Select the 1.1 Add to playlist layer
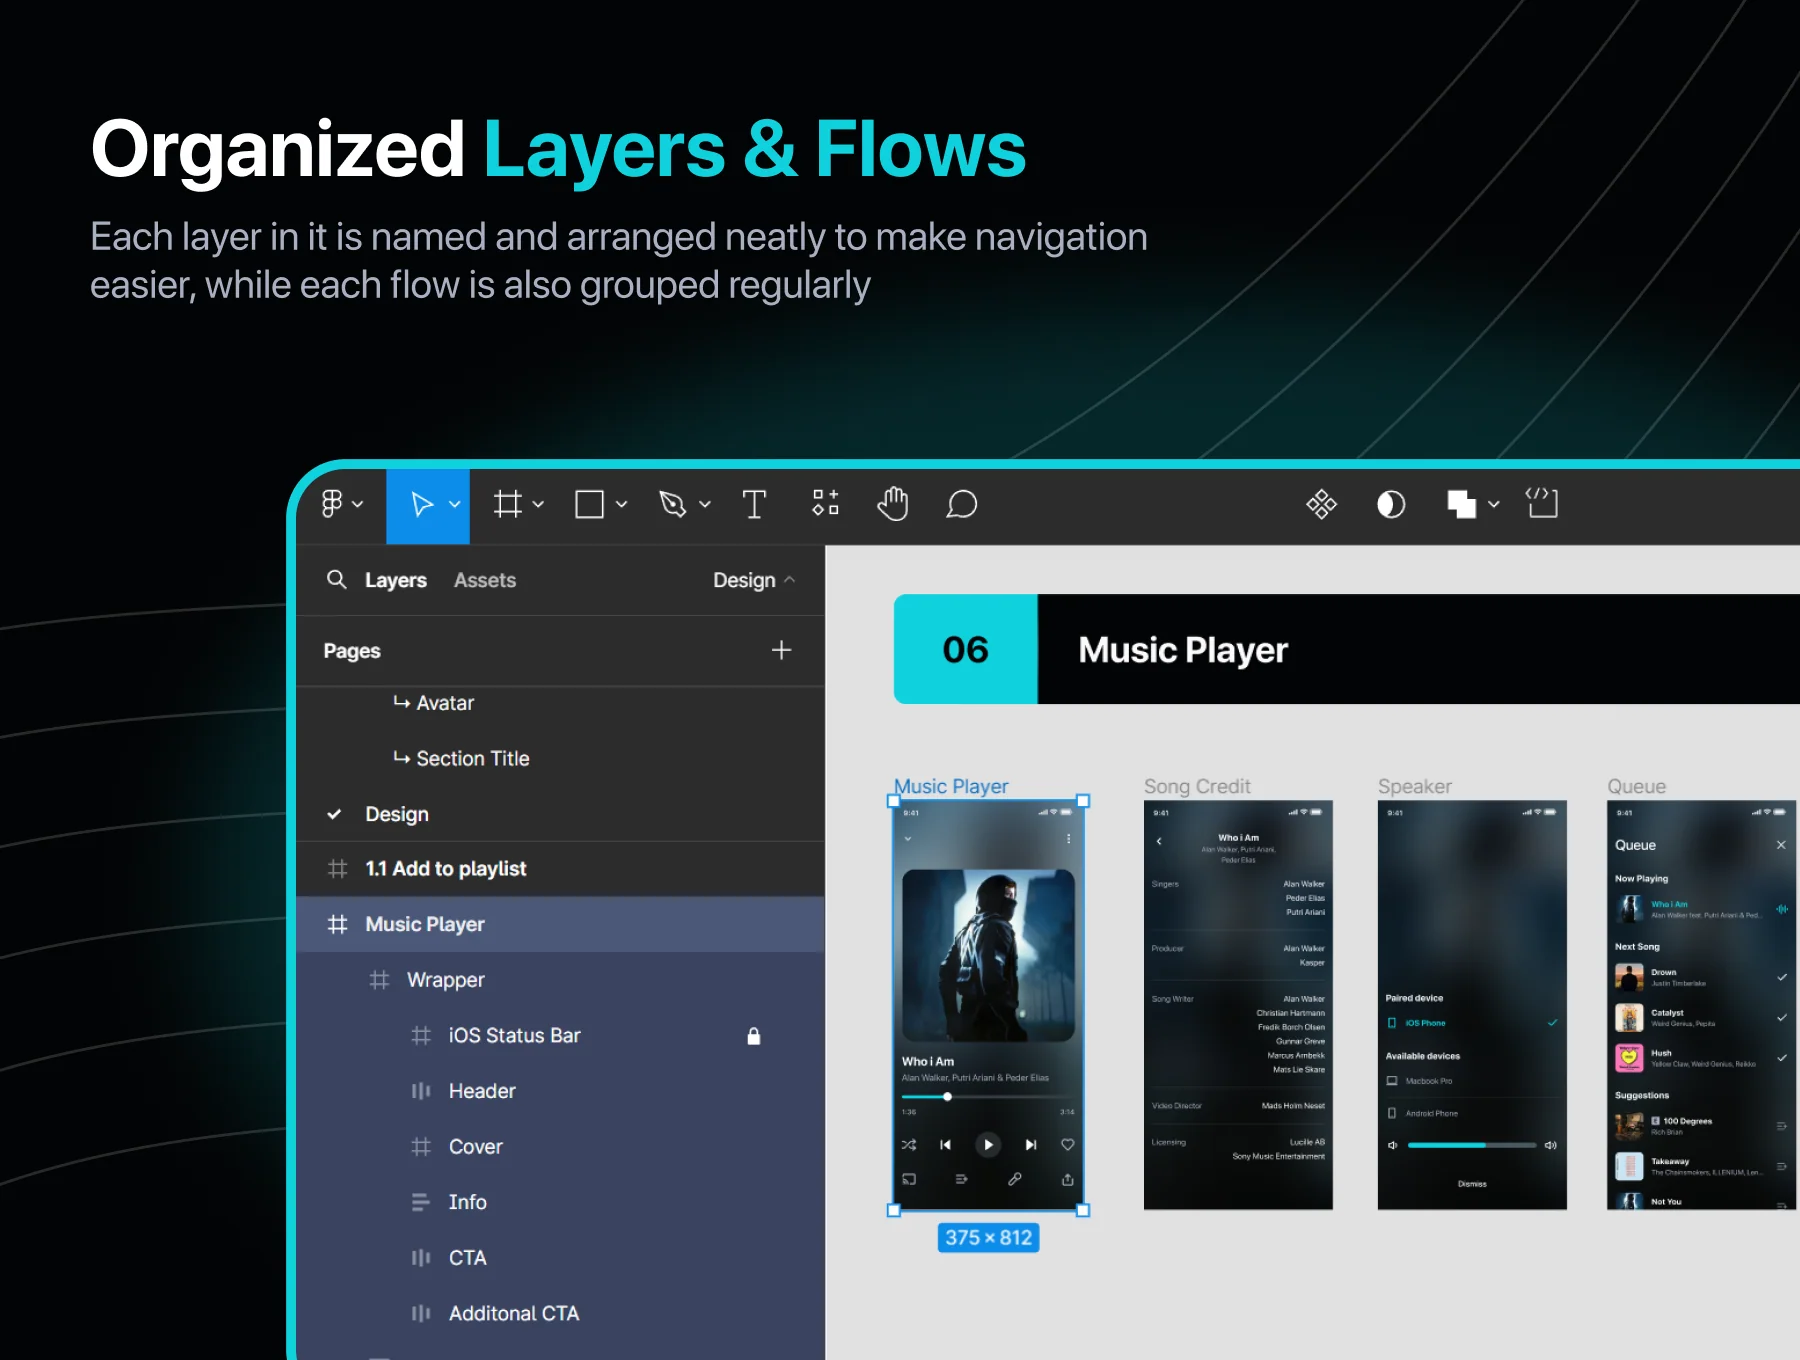The image size is (1800, 1360). (x=560, y=869)
